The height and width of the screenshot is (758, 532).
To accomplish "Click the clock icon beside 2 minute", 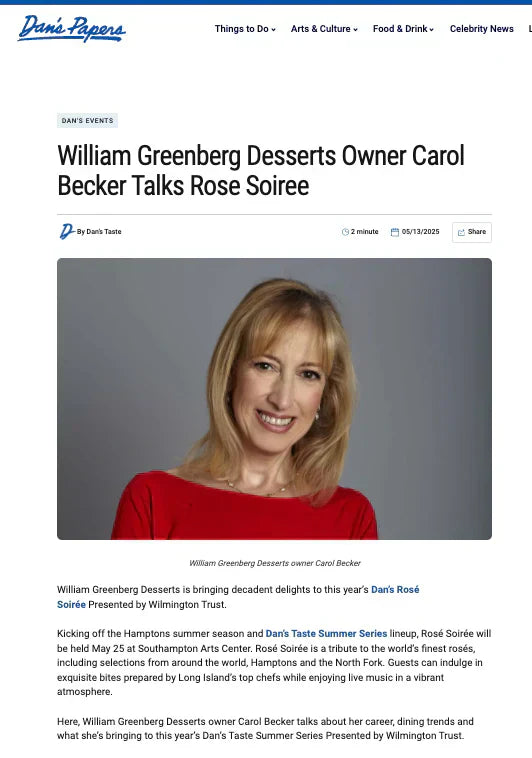I will click(x=345, y=232).
